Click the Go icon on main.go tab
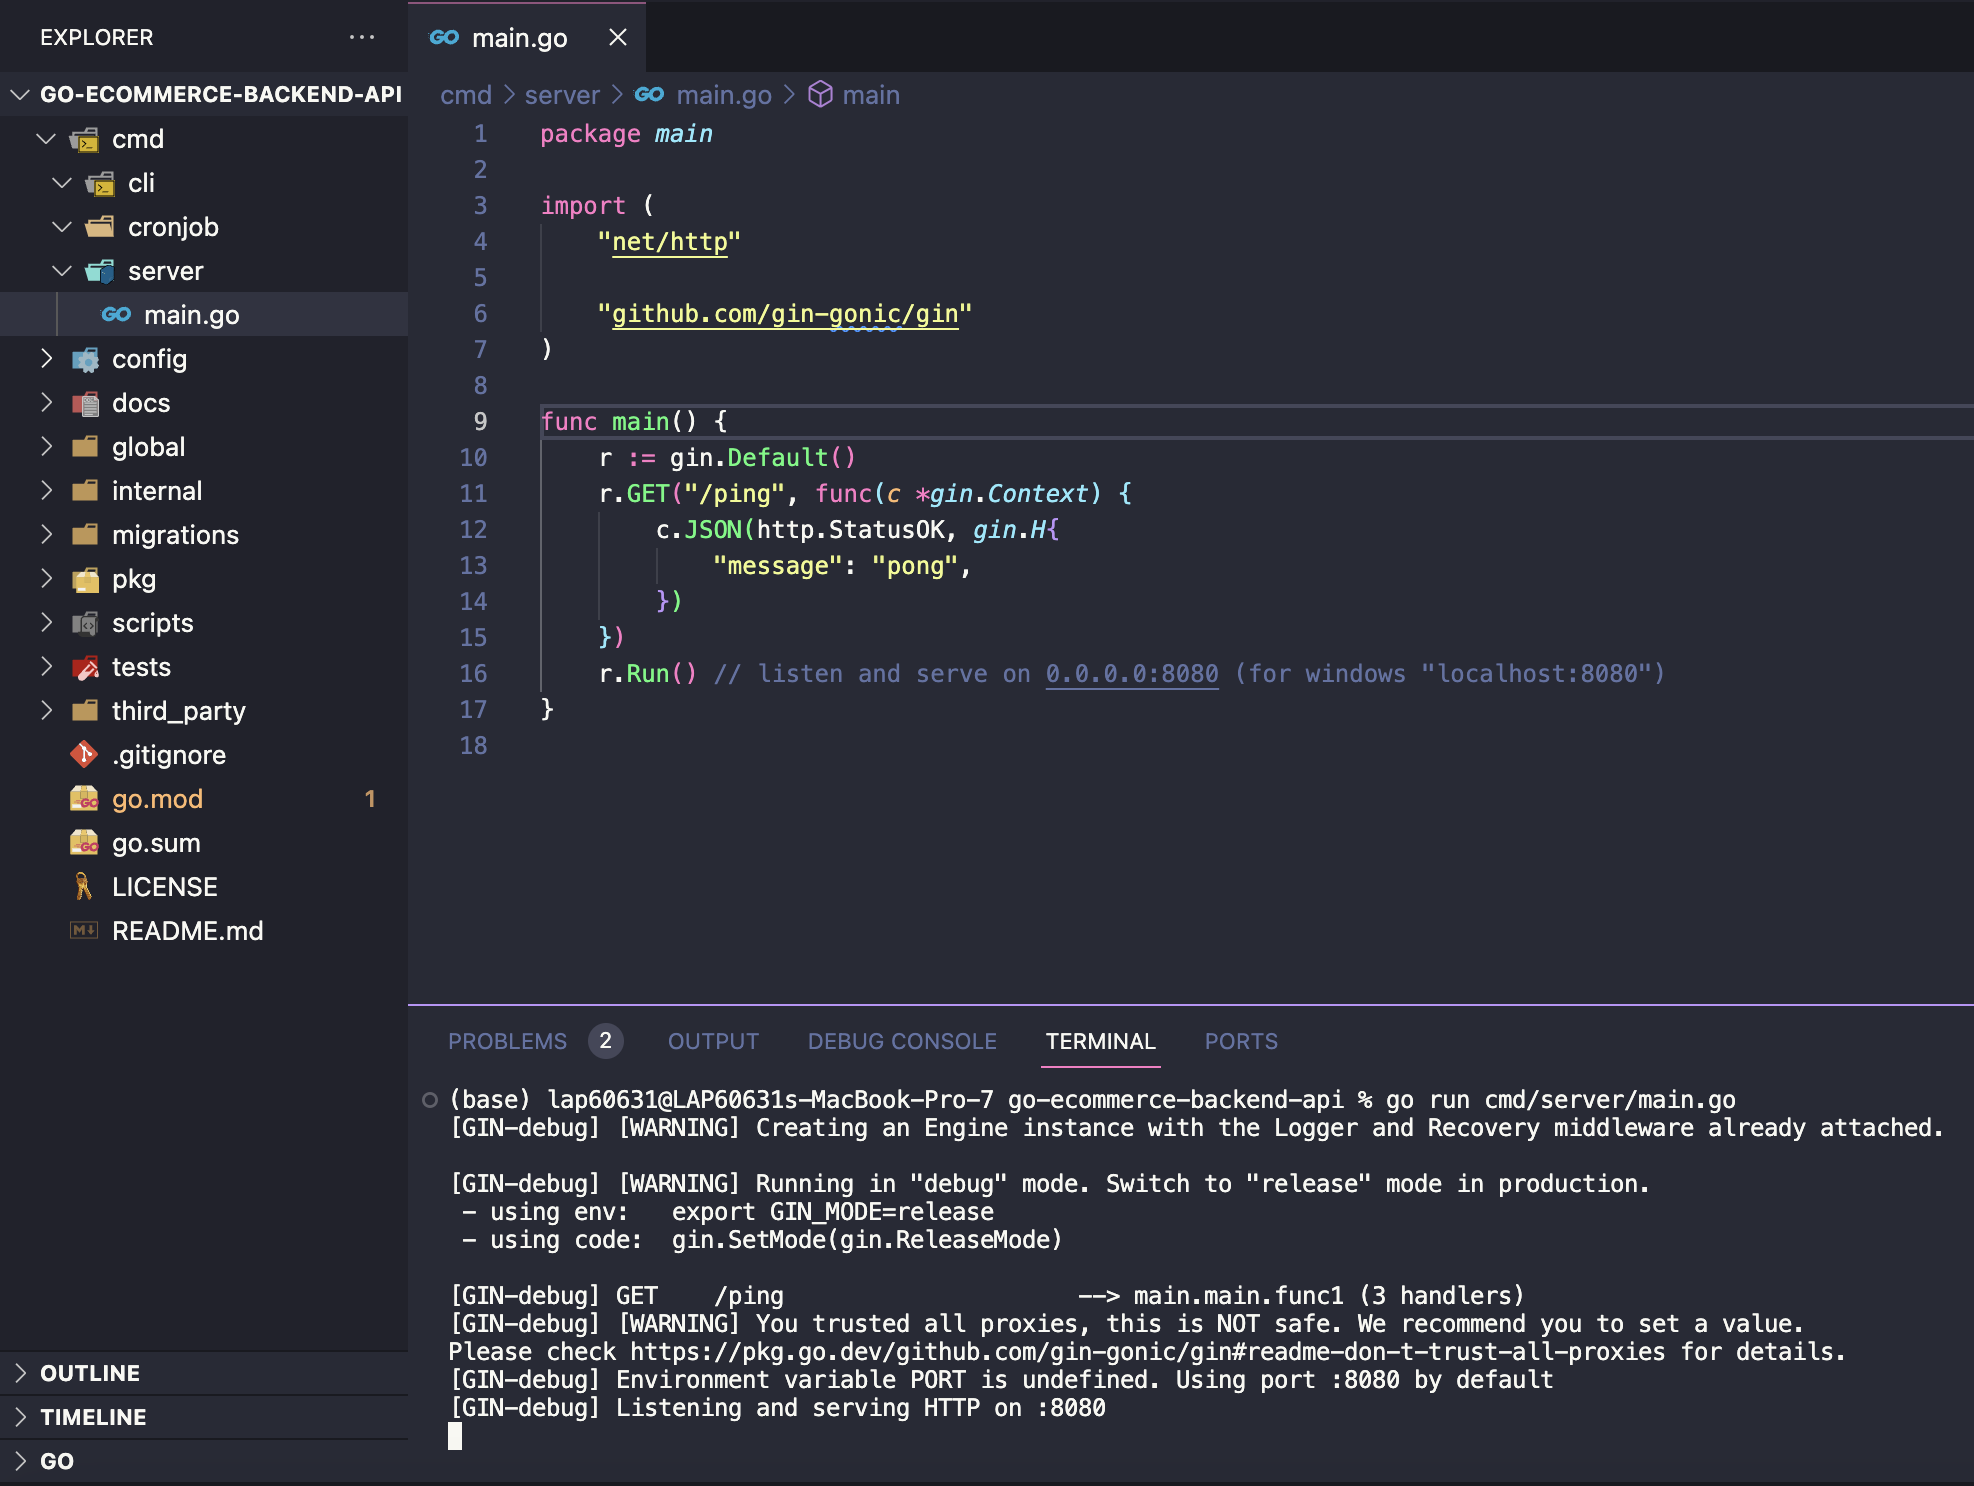Image resolution: width=1974 pixels, height=1486 pixels. [444, 38]
